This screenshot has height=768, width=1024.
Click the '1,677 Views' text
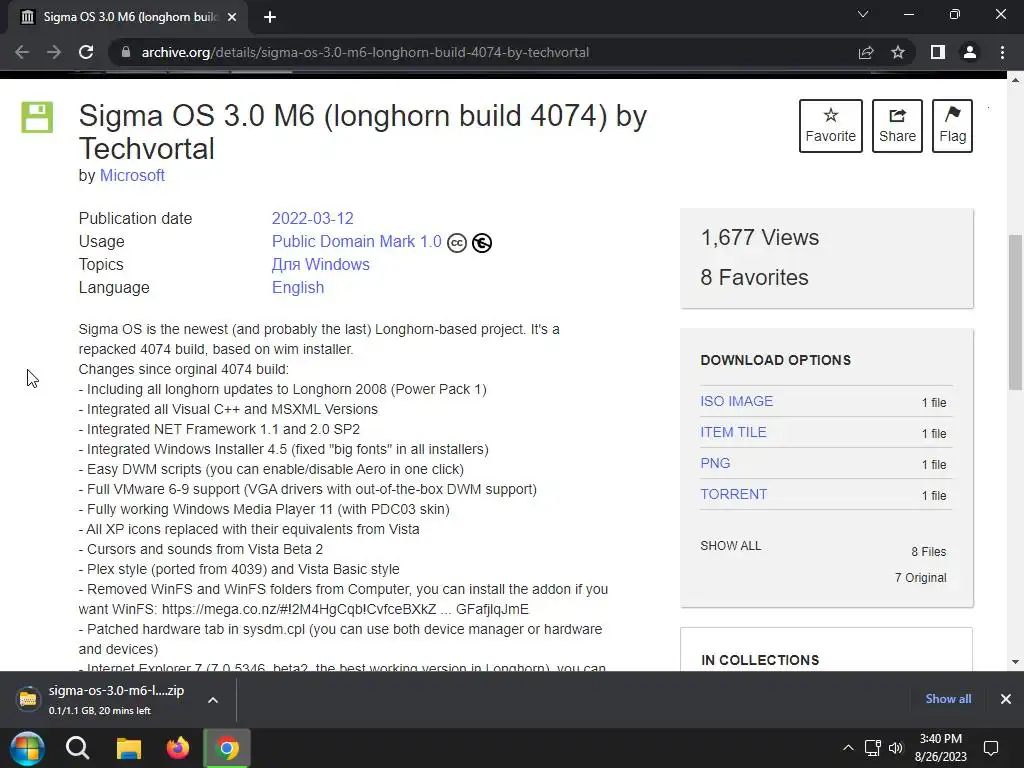[x=760, y=238]
